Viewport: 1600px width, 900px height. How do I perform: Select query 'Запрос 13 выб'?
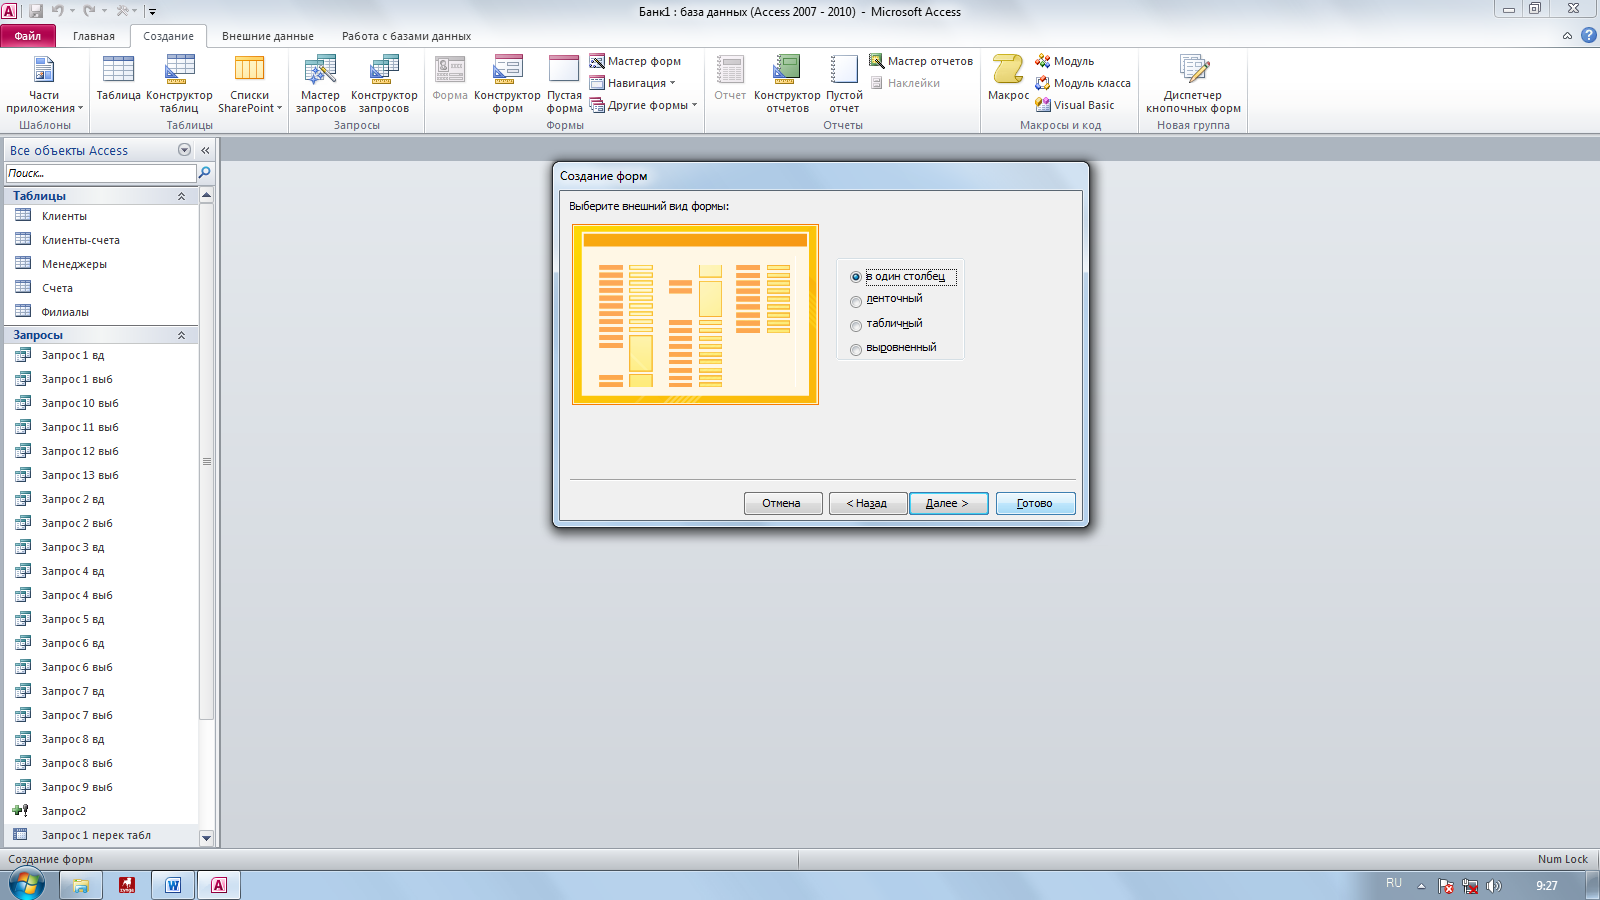(x=101, y=475)
